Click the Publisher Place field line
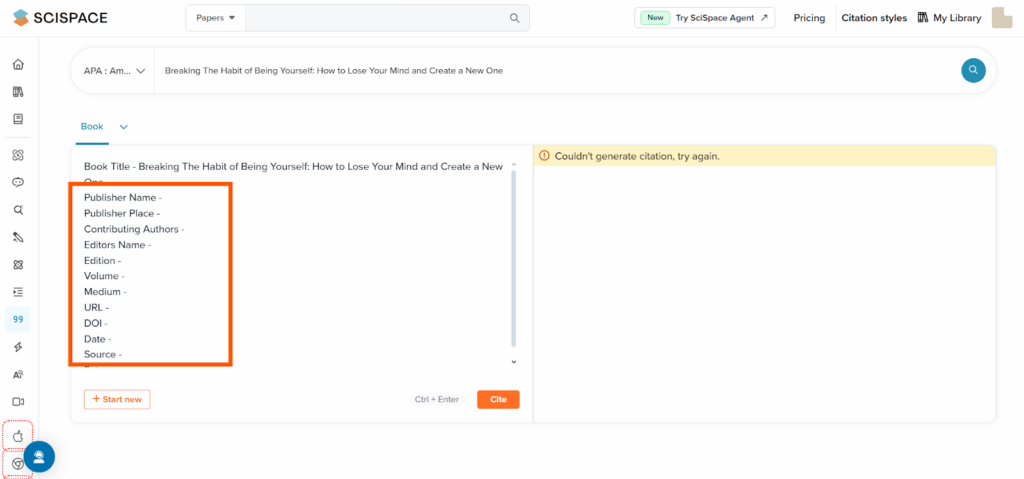This screenshot has height=479, width=1024. [x=122, y=213]
